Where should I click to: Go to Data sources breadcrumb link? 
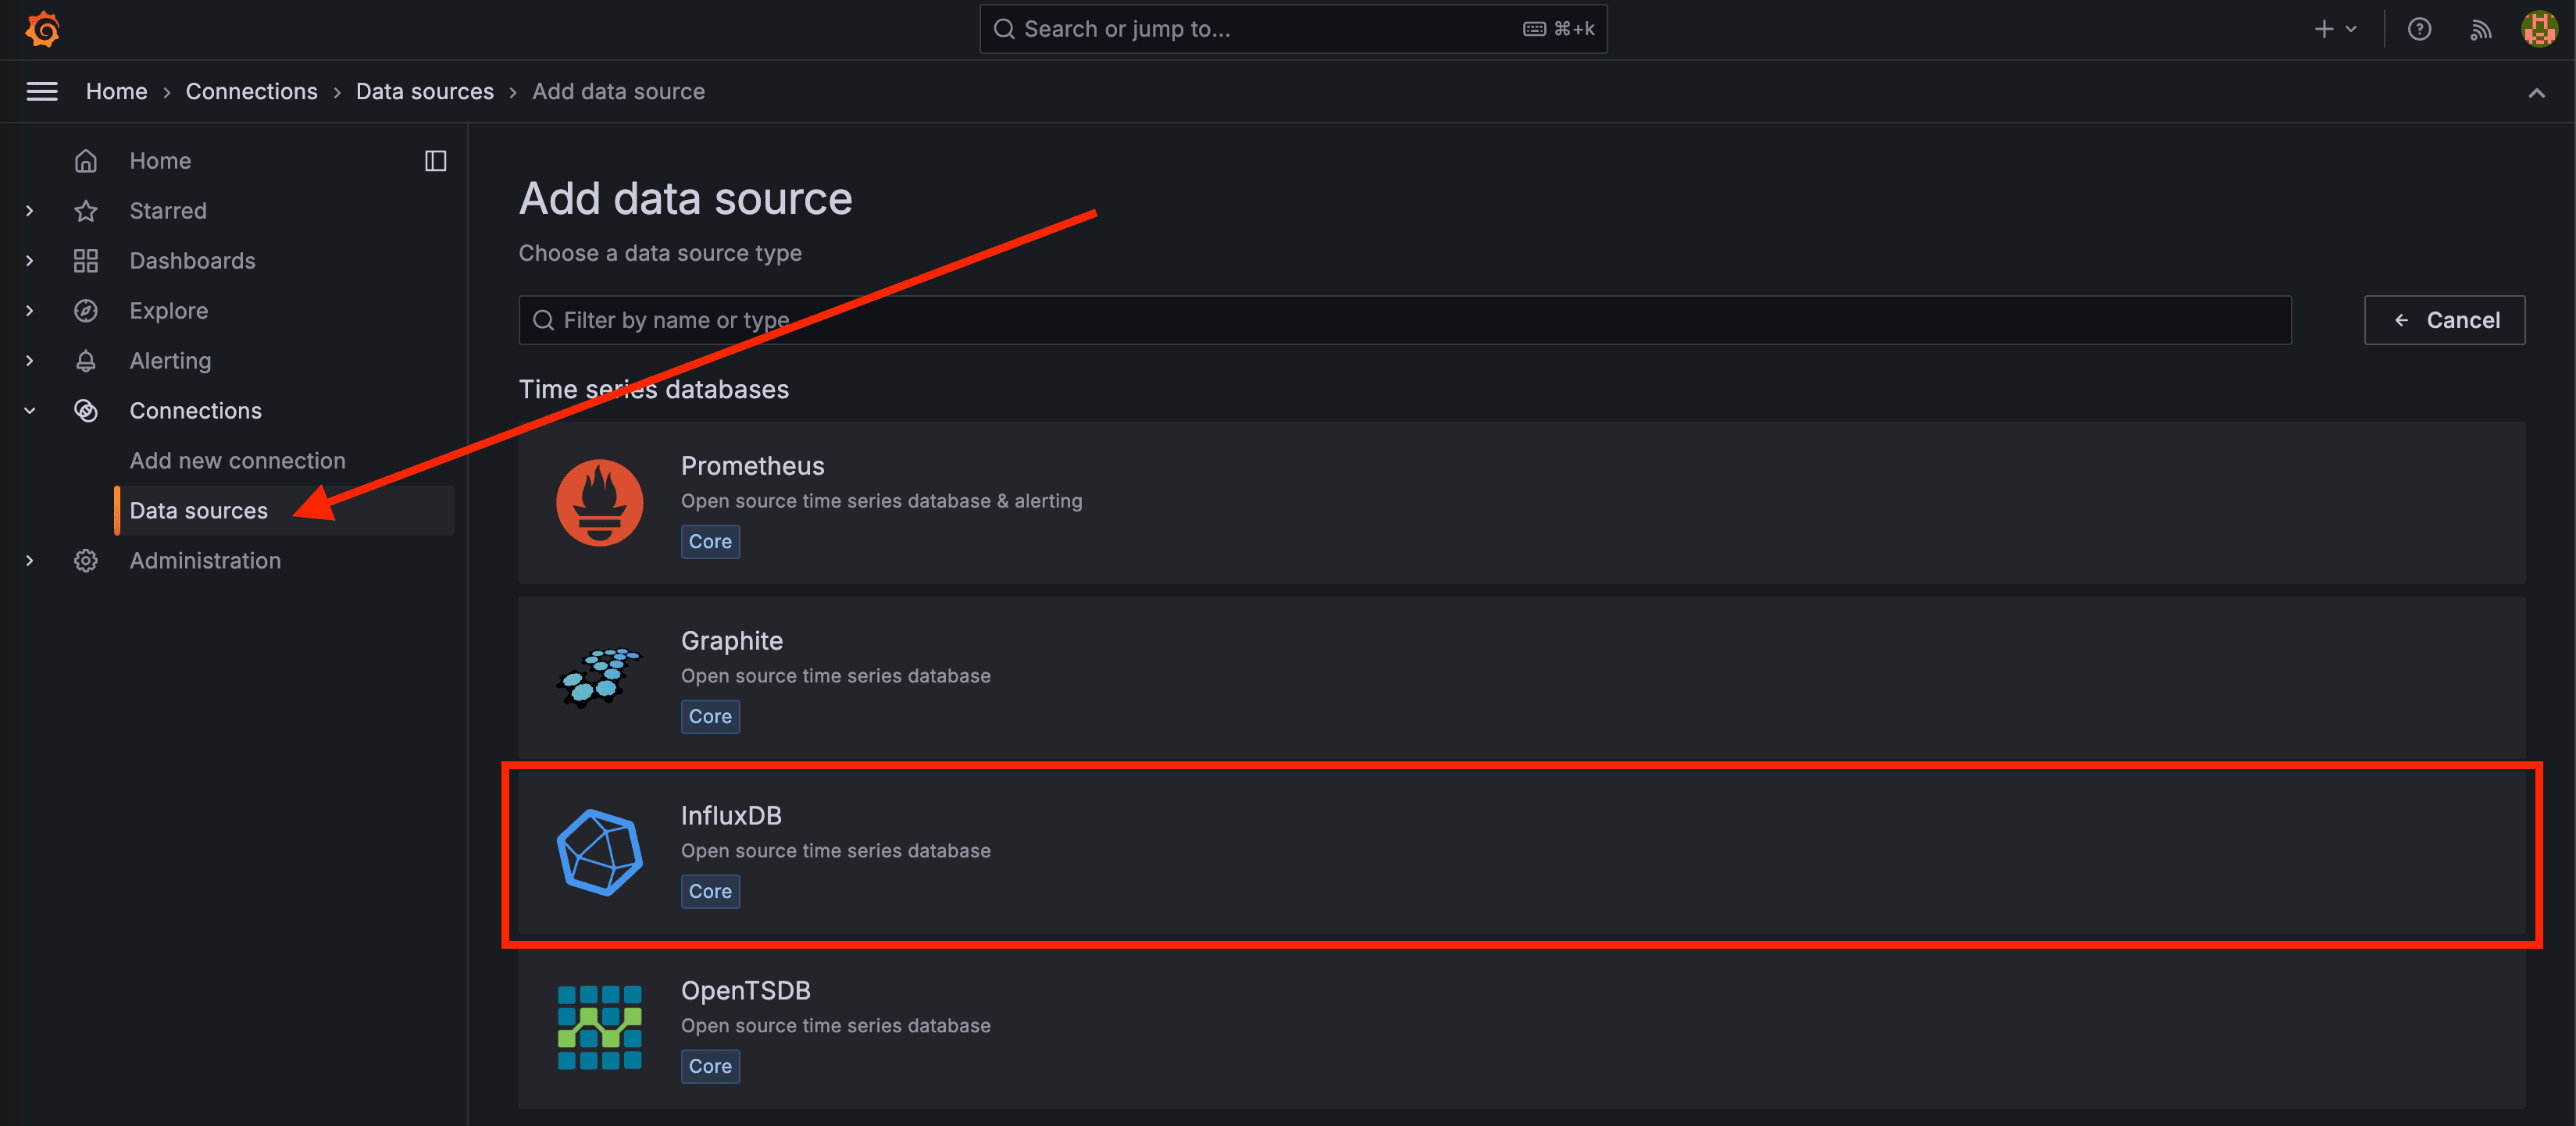coord(424,92)
